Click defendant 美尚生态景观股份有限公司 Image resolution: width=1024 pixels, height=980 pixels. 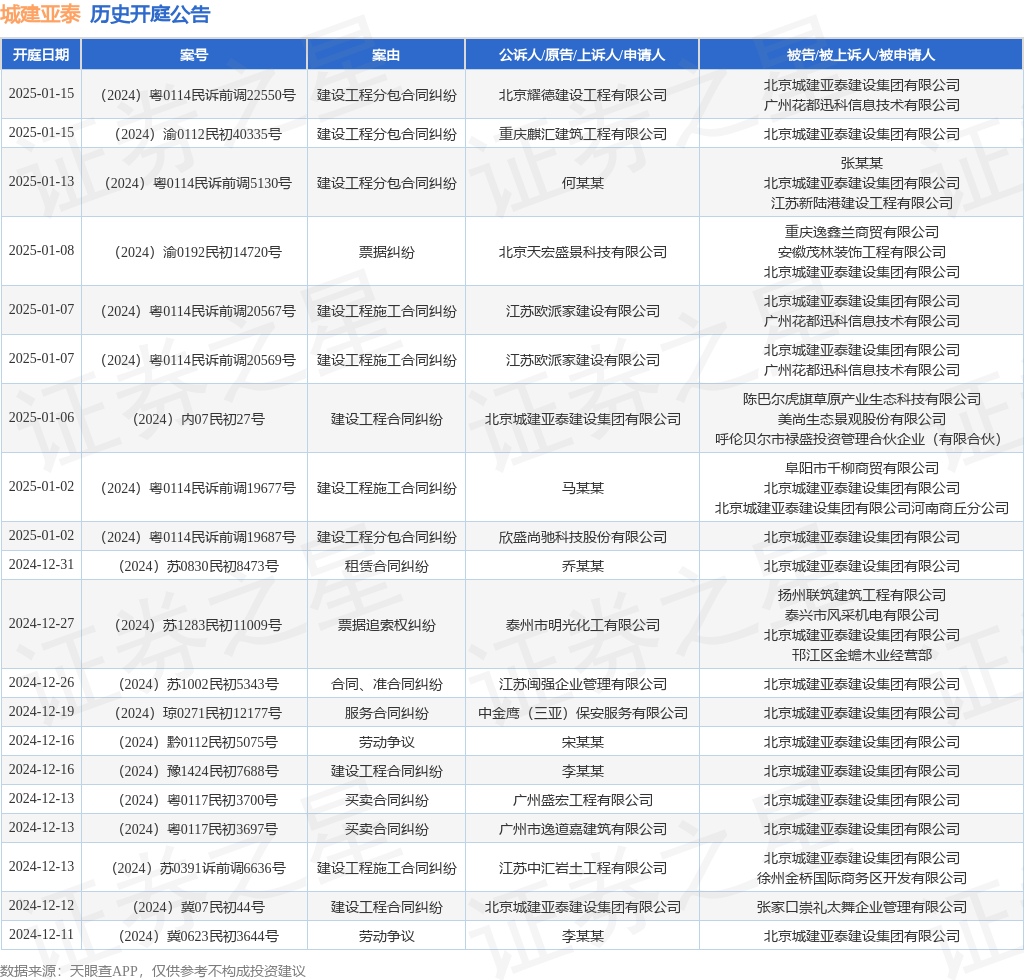tap(861, 419)
